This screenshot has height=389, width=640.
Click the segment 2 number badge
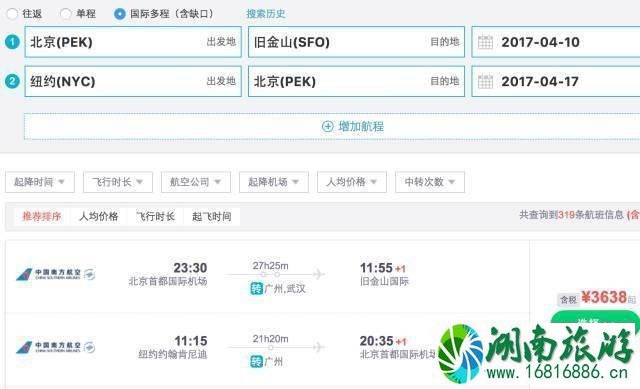12,81
